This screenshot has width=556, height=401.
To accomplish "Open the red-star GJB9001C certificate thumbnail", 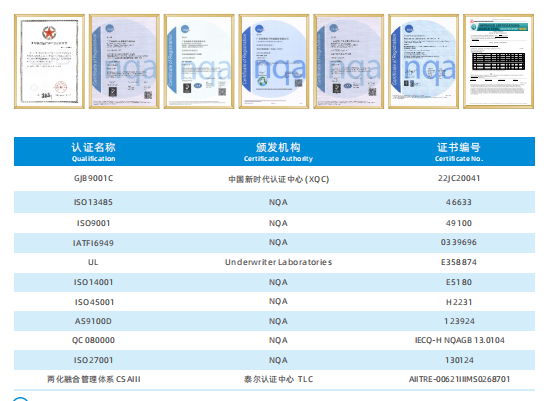I will tap(49, 61).
